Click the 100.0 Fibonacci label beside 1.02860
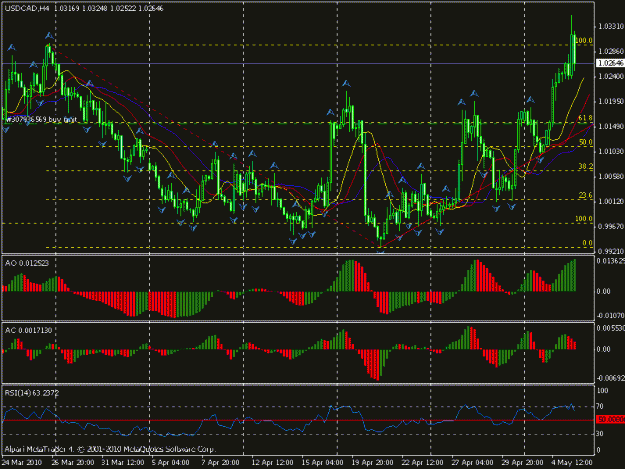The image size is (625, 469). point(584,41)
